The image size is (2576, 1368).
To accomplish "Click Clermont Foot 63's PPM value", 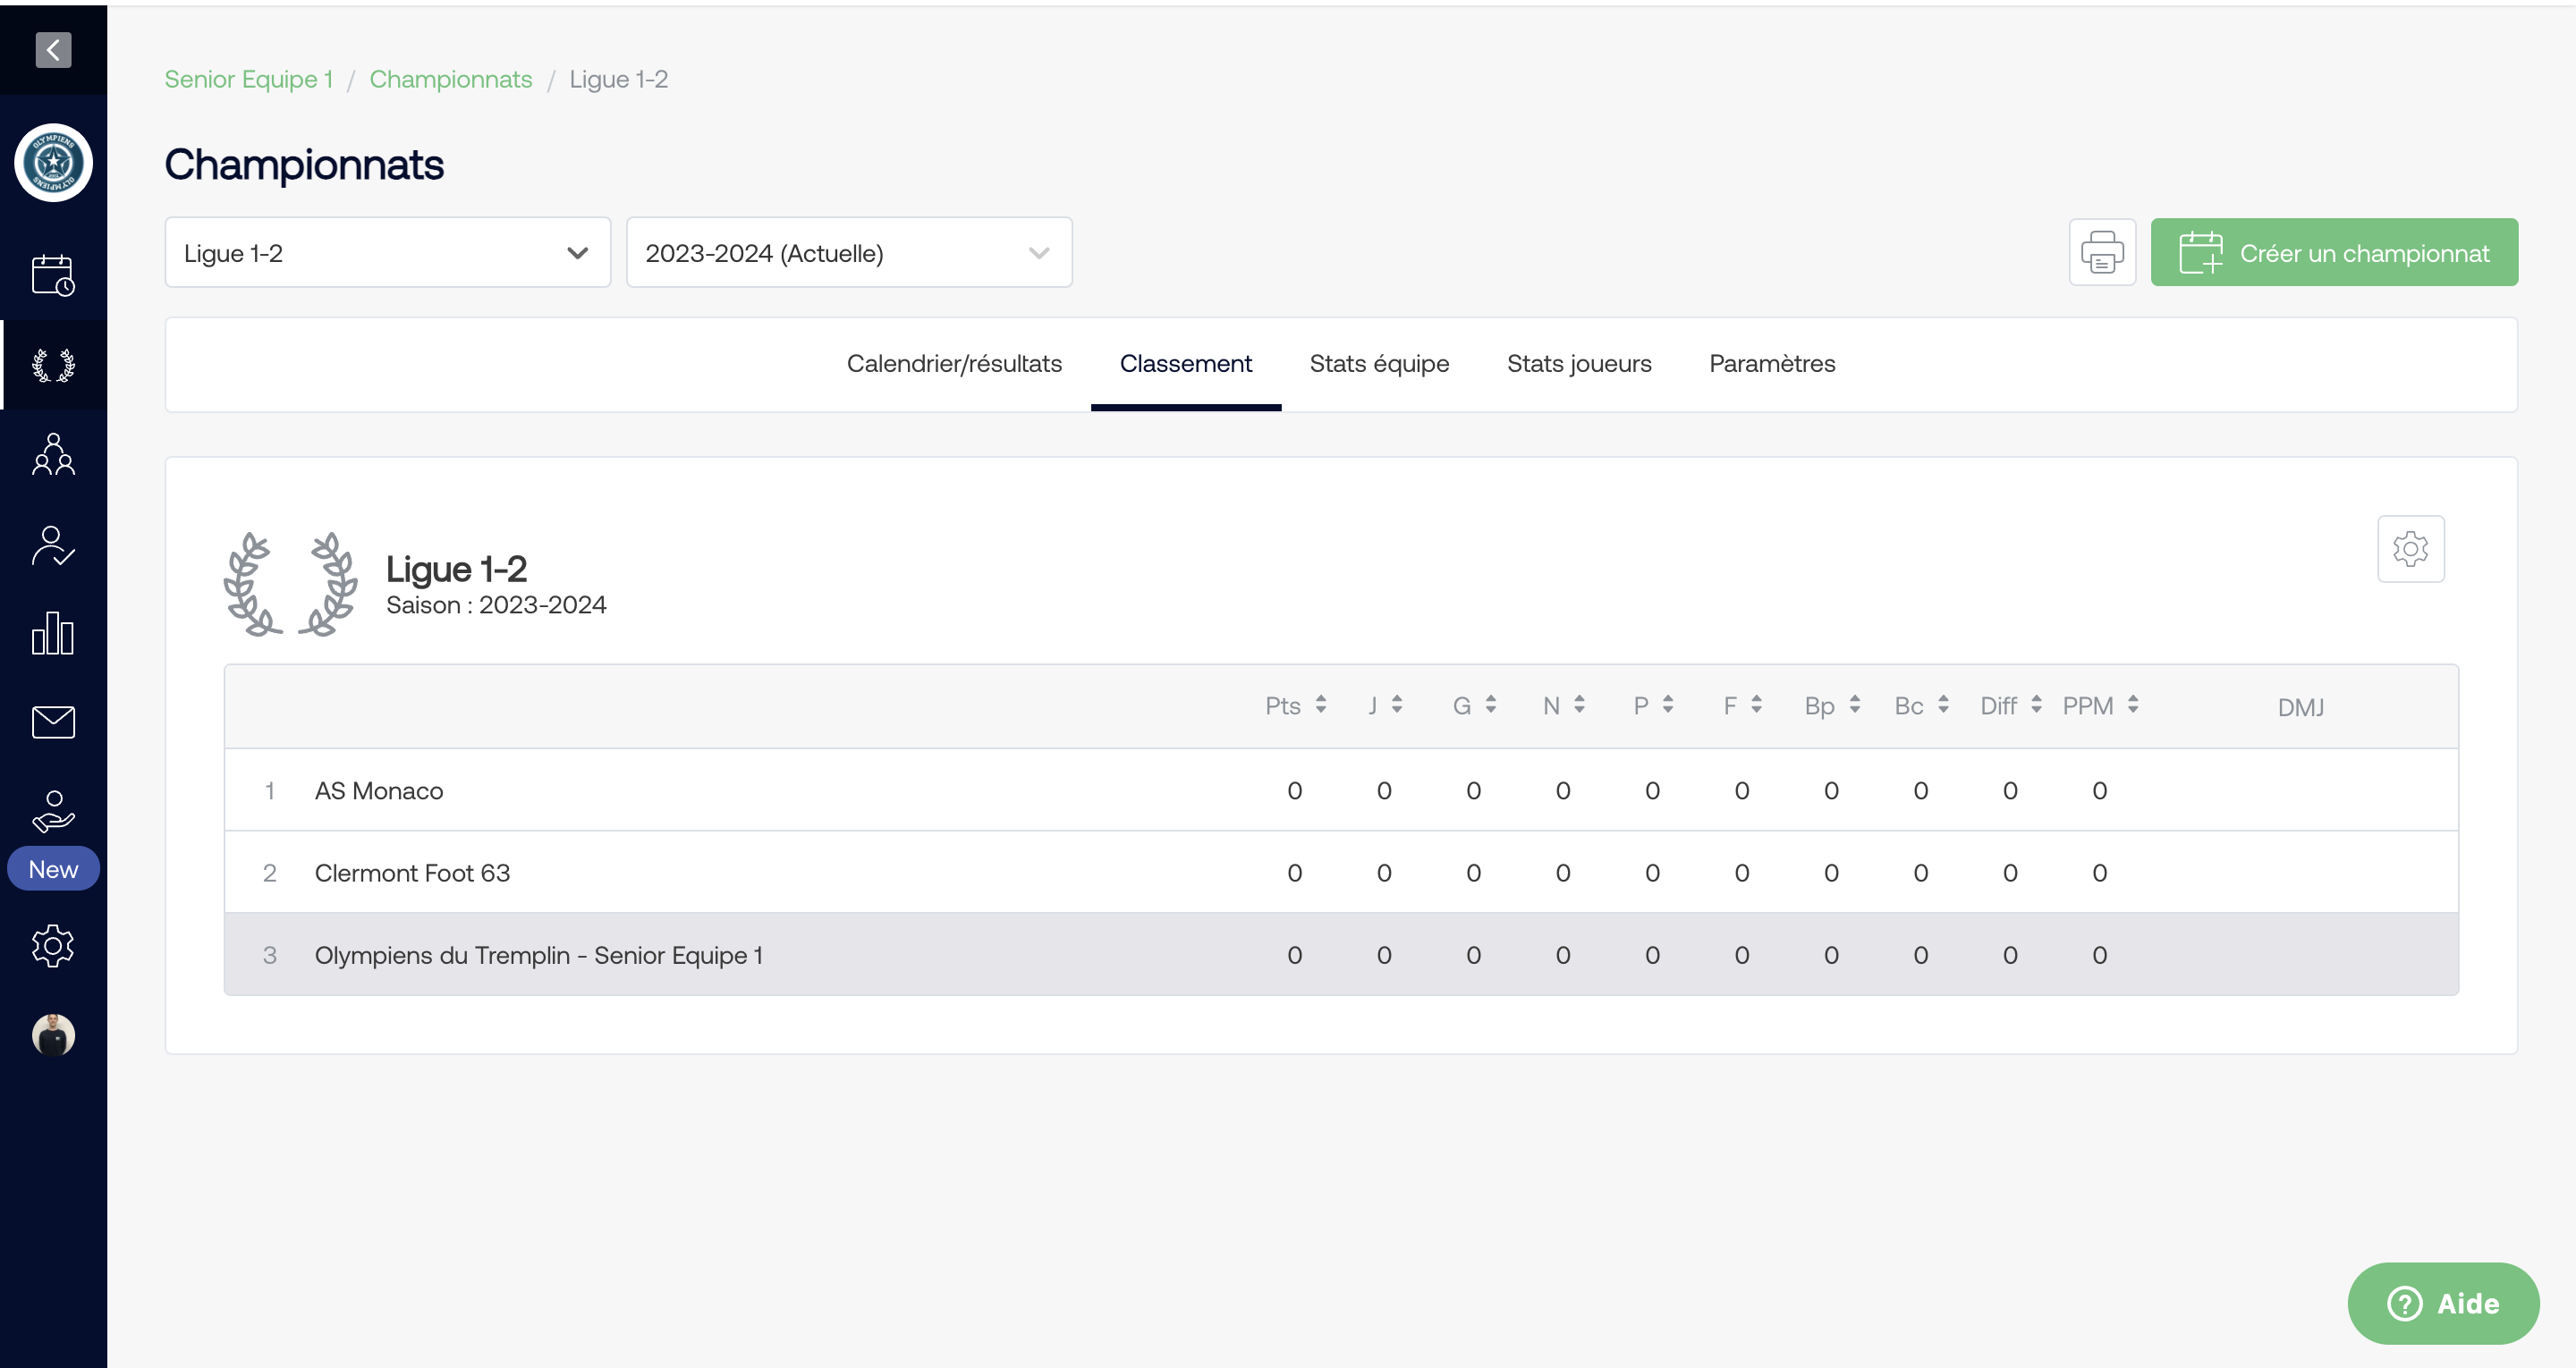I will 2100,872.
